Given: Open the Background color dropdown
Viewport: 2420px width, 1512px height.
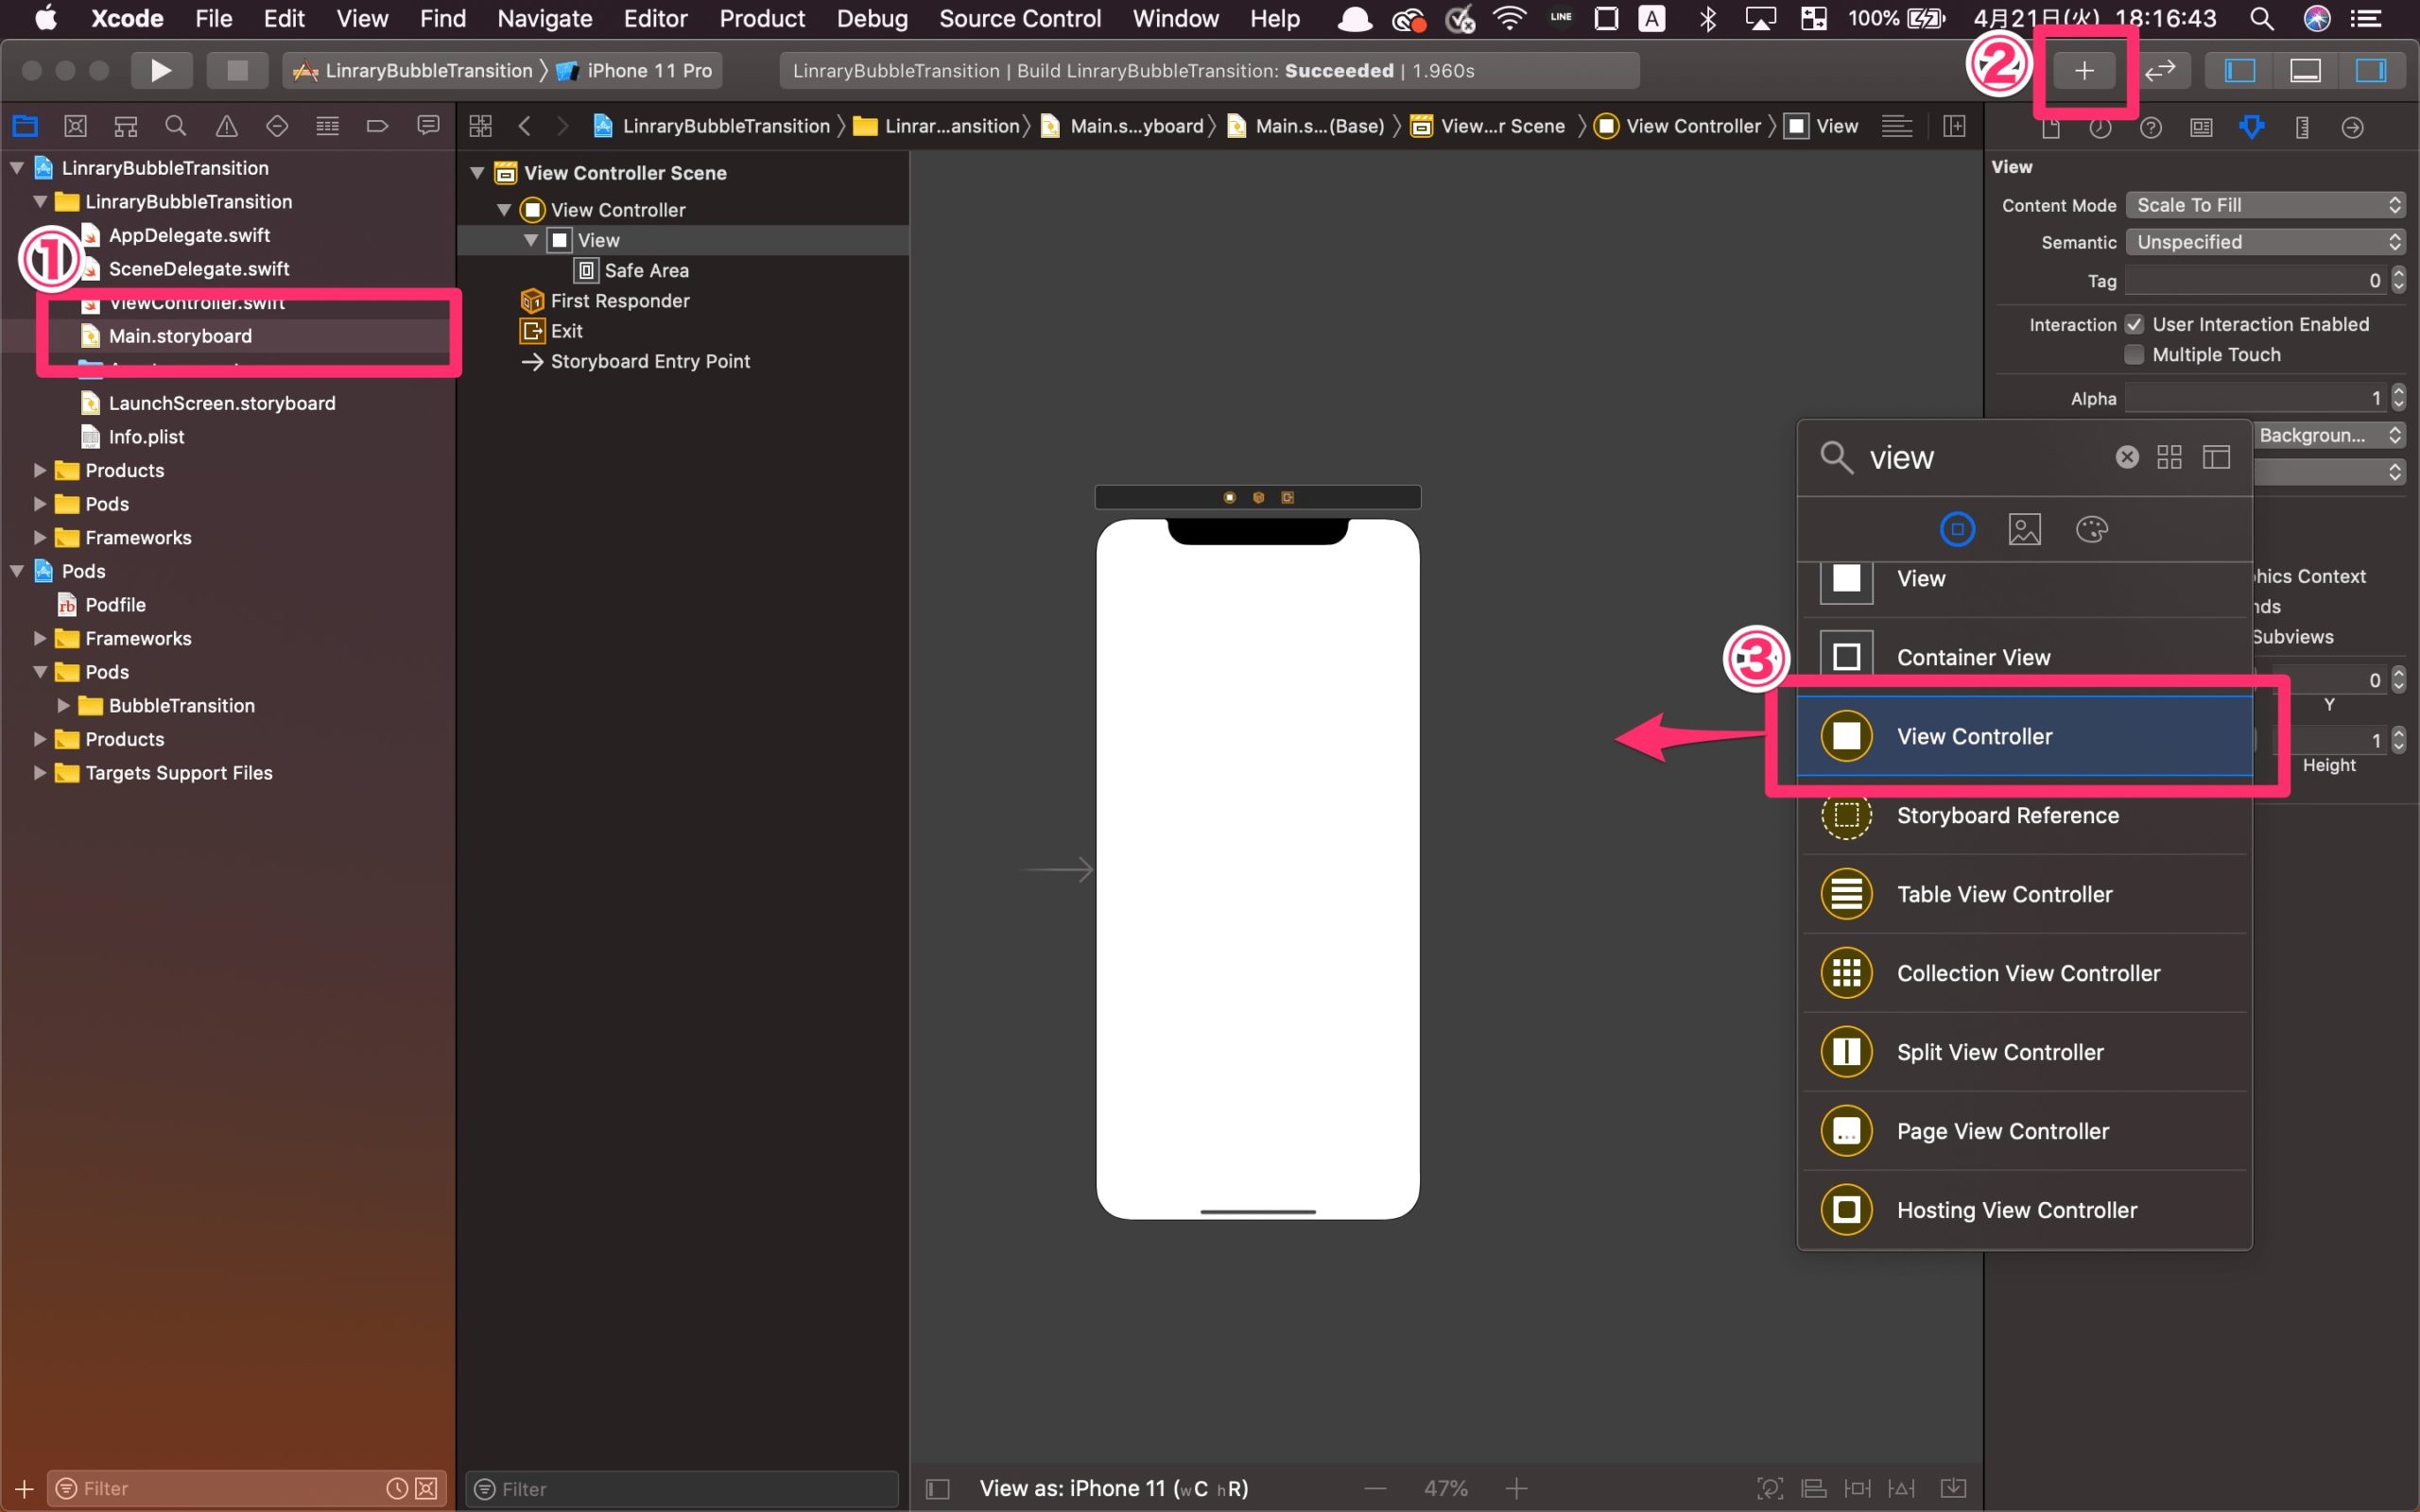Looking at the screenshot, I should 2329,435.
